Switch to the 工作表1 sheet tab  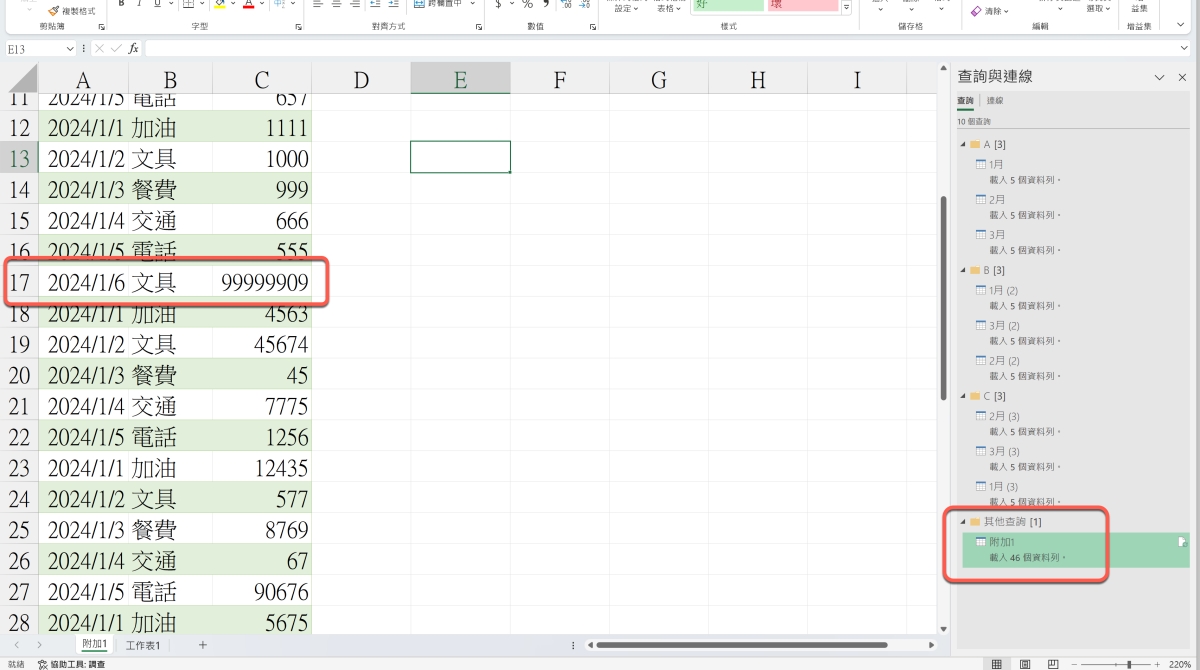tap(143, 645)
